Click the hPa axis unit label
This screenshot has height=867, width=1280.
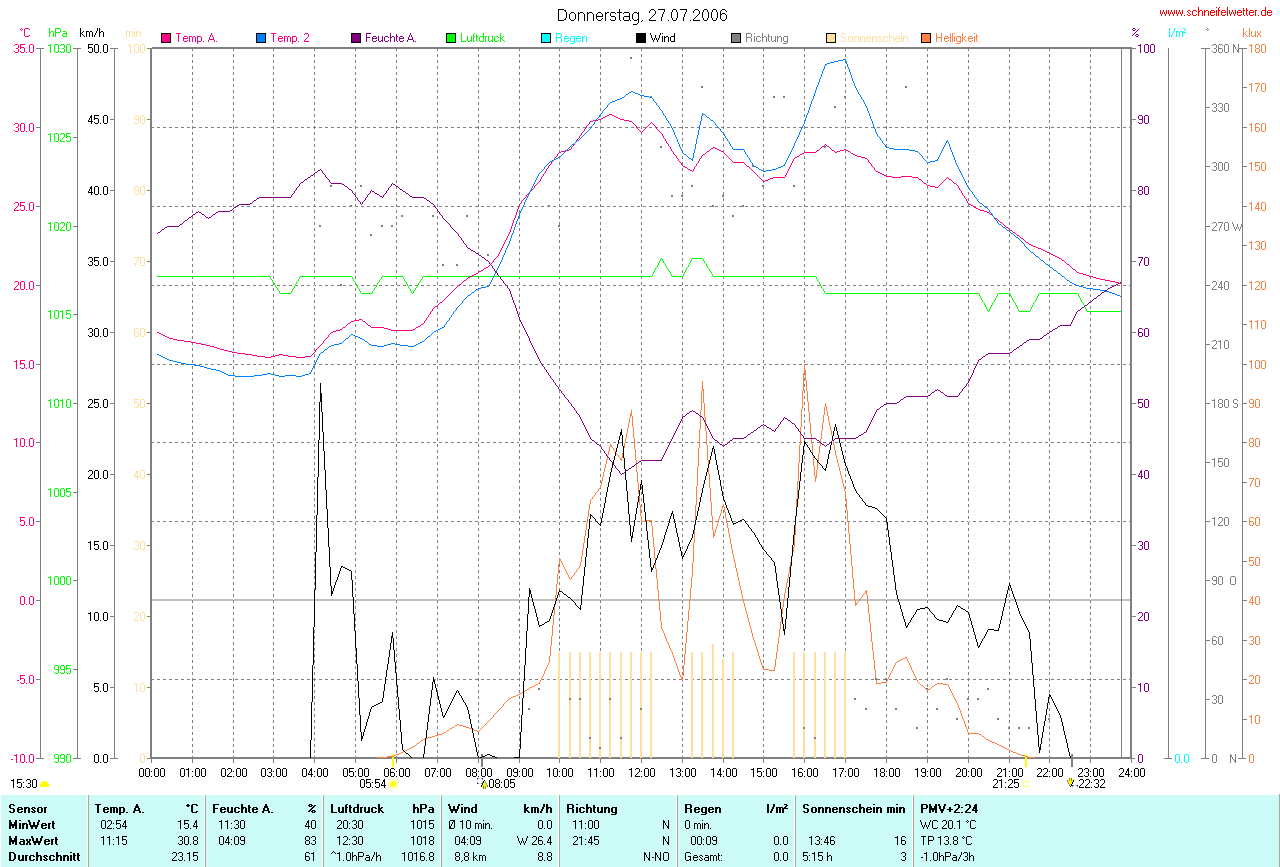click(x=59, y=33)
